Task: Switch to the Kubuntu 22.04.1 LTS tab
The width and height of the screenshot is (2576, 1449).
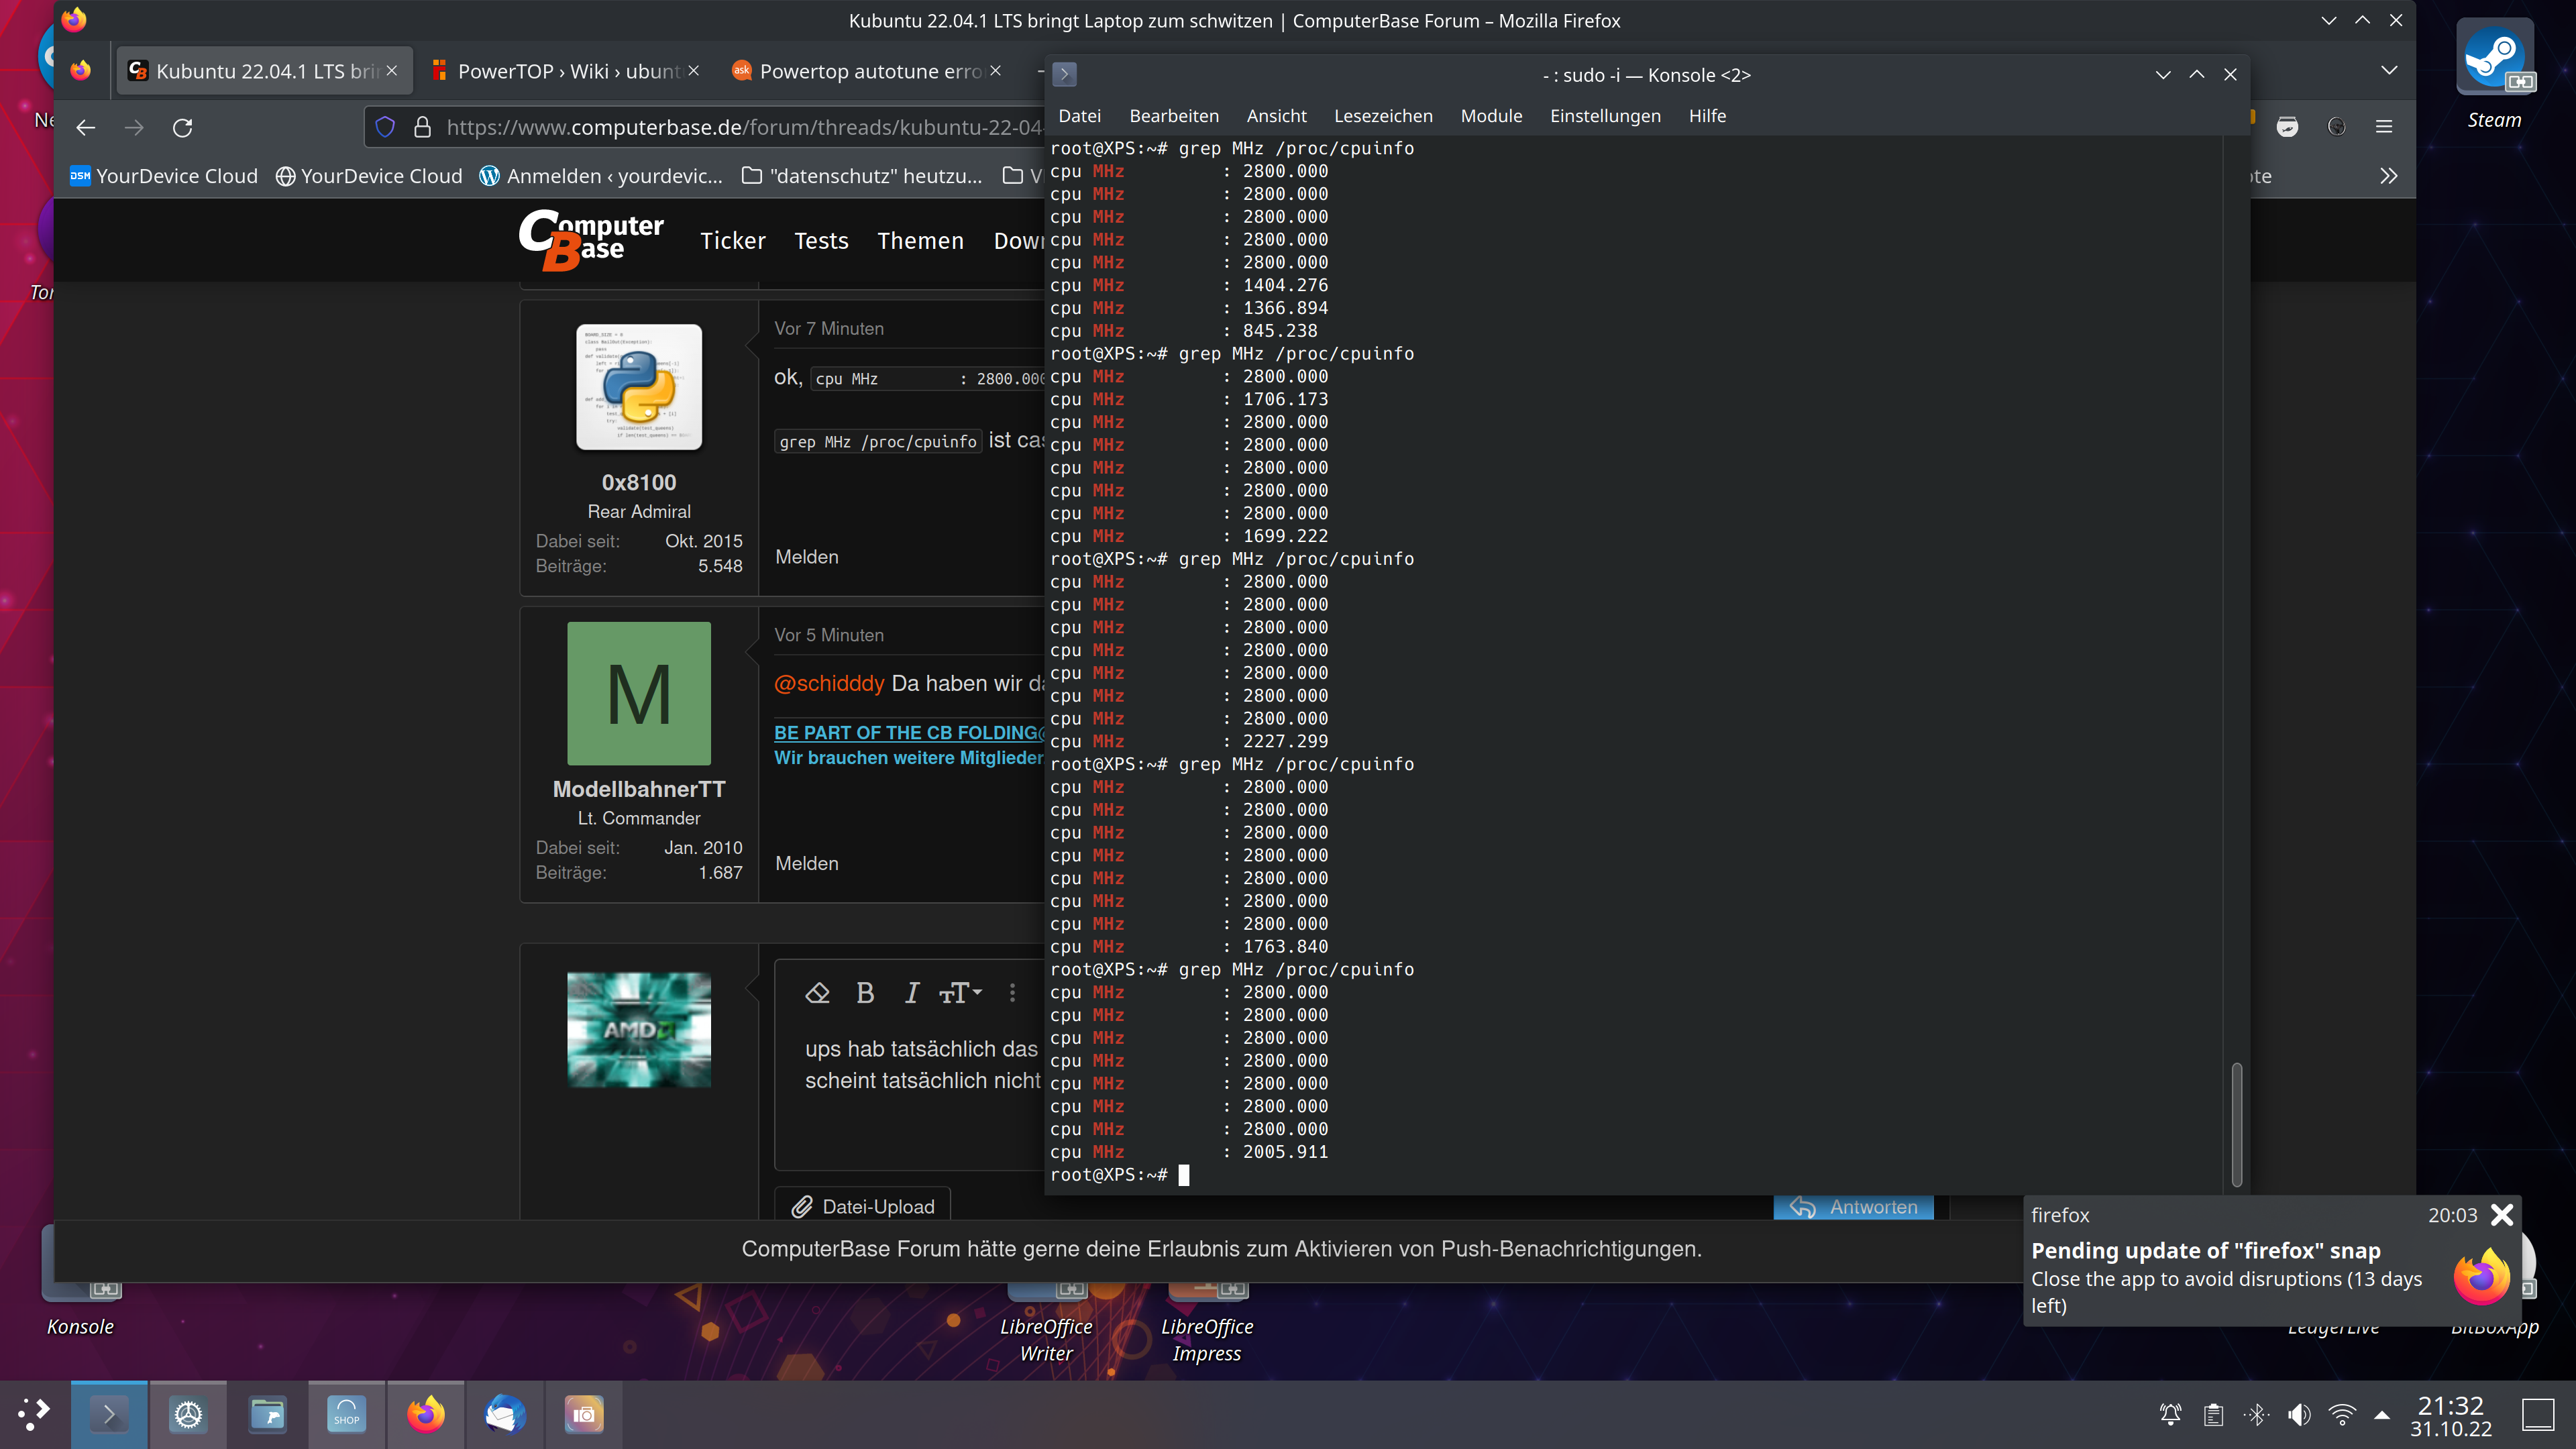Action: [x=264, y=71]
